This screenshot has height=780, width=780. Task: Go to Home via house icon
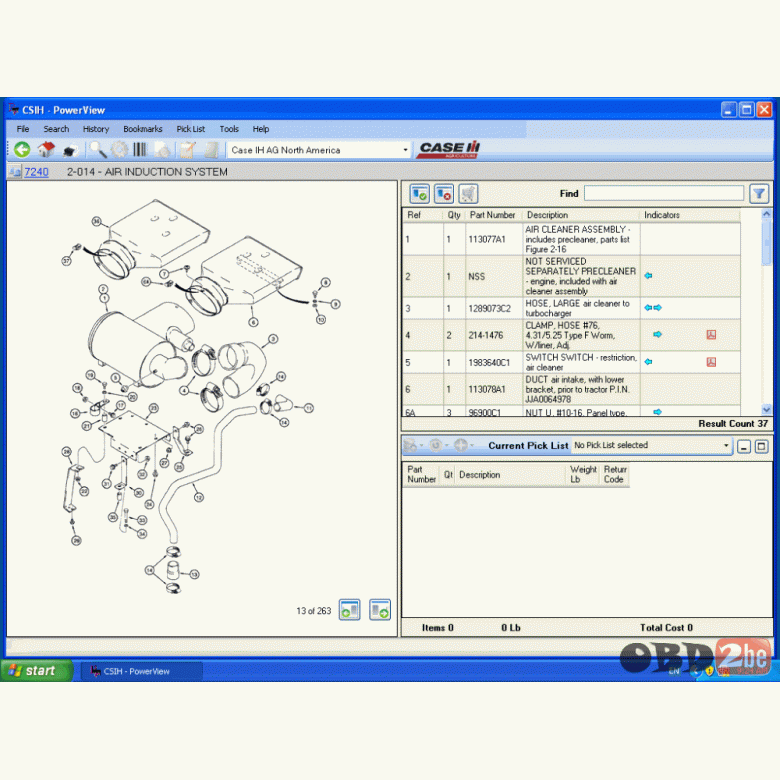[46, 150]
